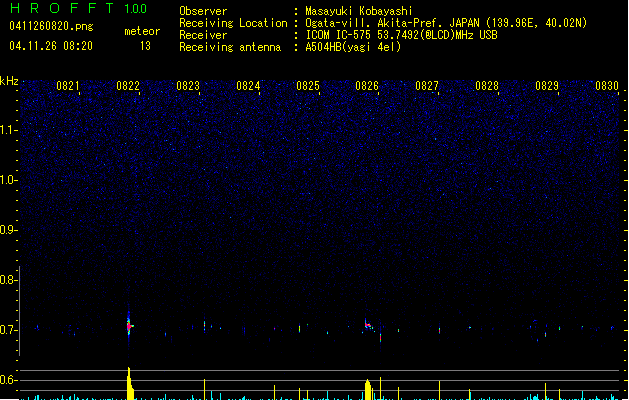
Task: Click the 0.9 kHz axis label
Action: (8, 230)
